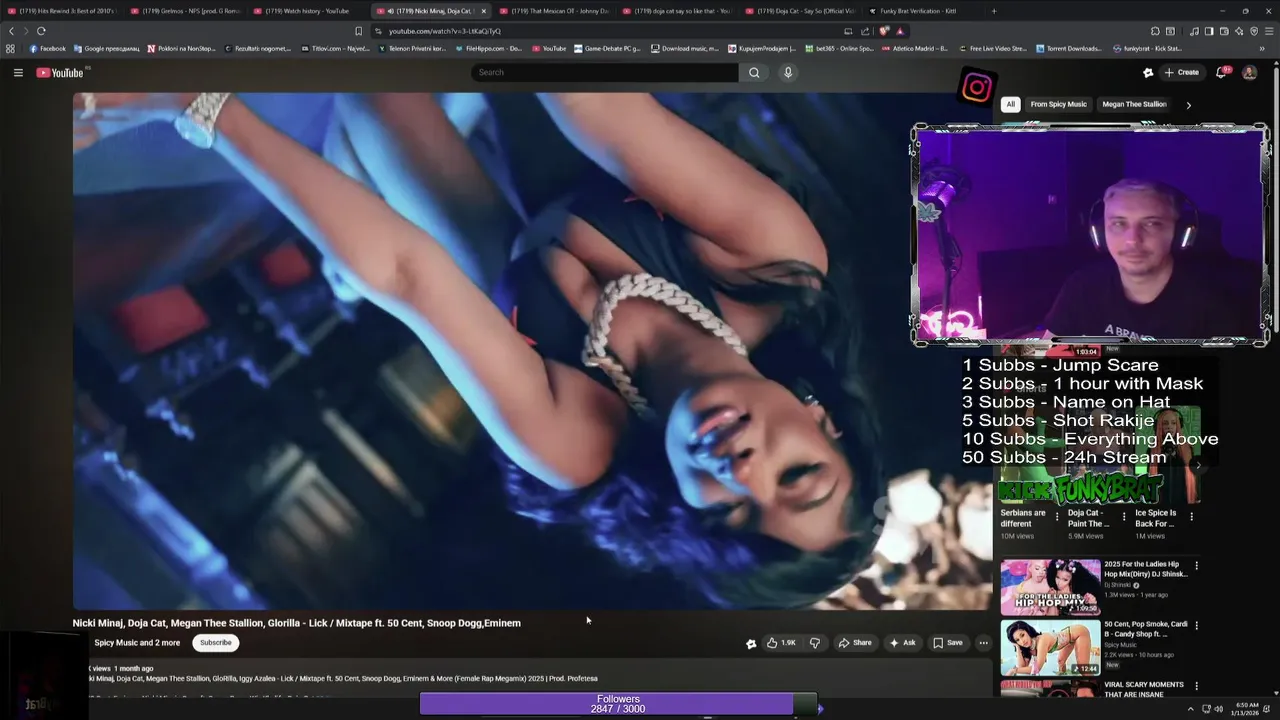Open Facebook bookmark
1280x720 pixels.
point(47,48)
